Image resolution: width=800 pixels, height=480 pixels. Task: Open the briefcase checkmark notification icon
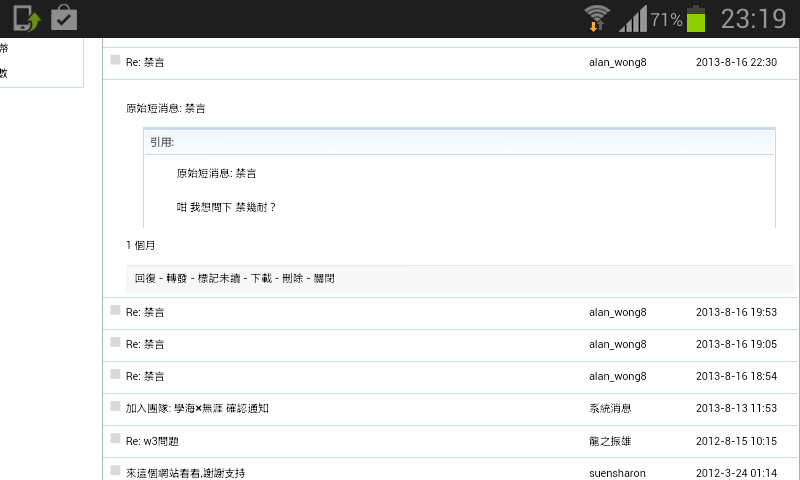click(64, 18)
